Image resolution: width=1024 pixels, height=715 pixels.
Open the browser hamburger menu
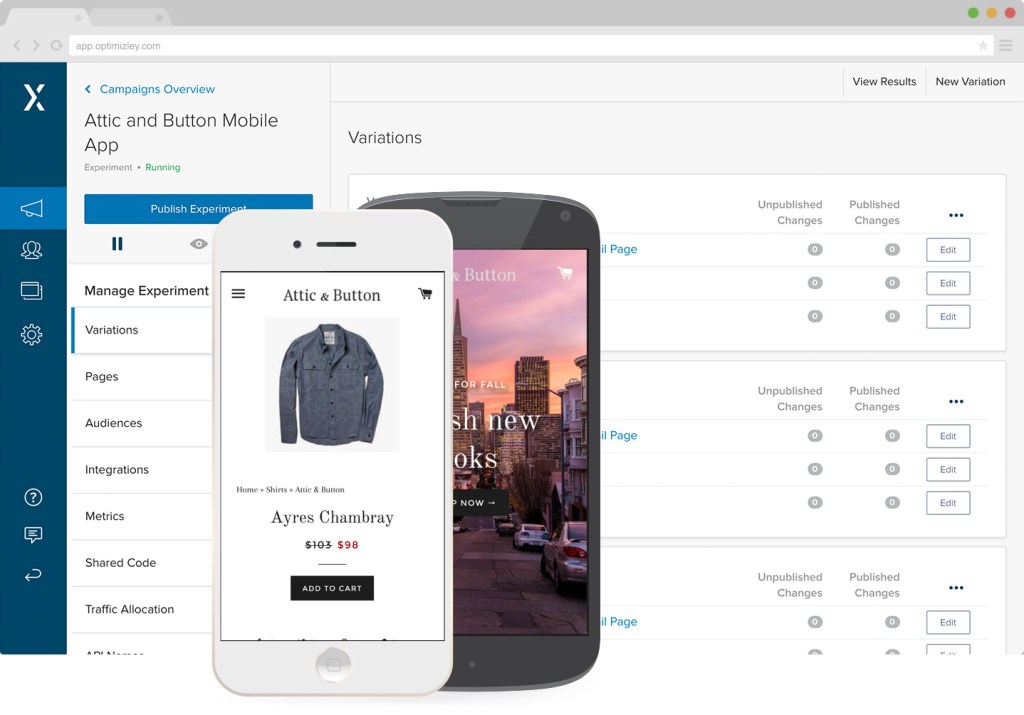pyautogui.click(x=1006, y=45)
